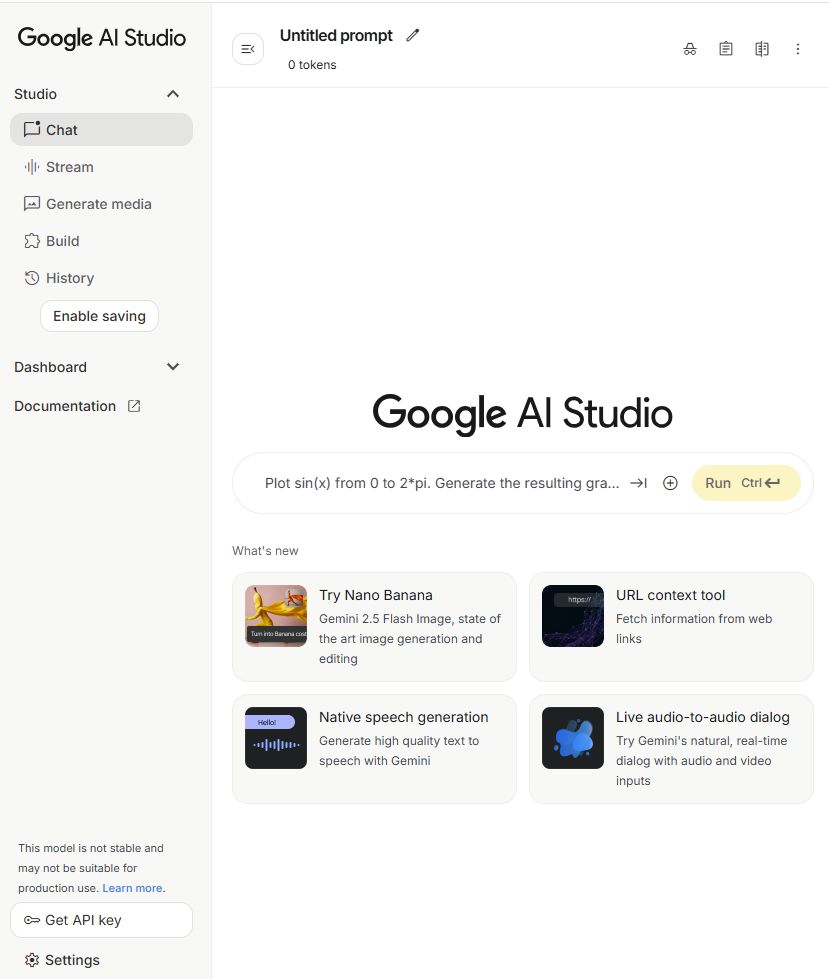Screen dimensions: 829x979
Task: Click the Run button
Action: tap(746, 483)
